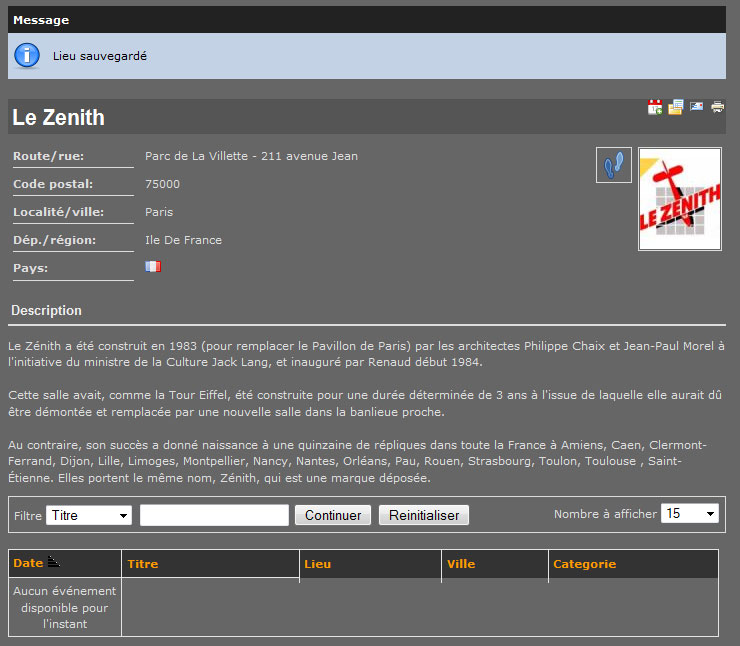
Task: Sort by the Categorie column header
Action: (x=584, y=564)
